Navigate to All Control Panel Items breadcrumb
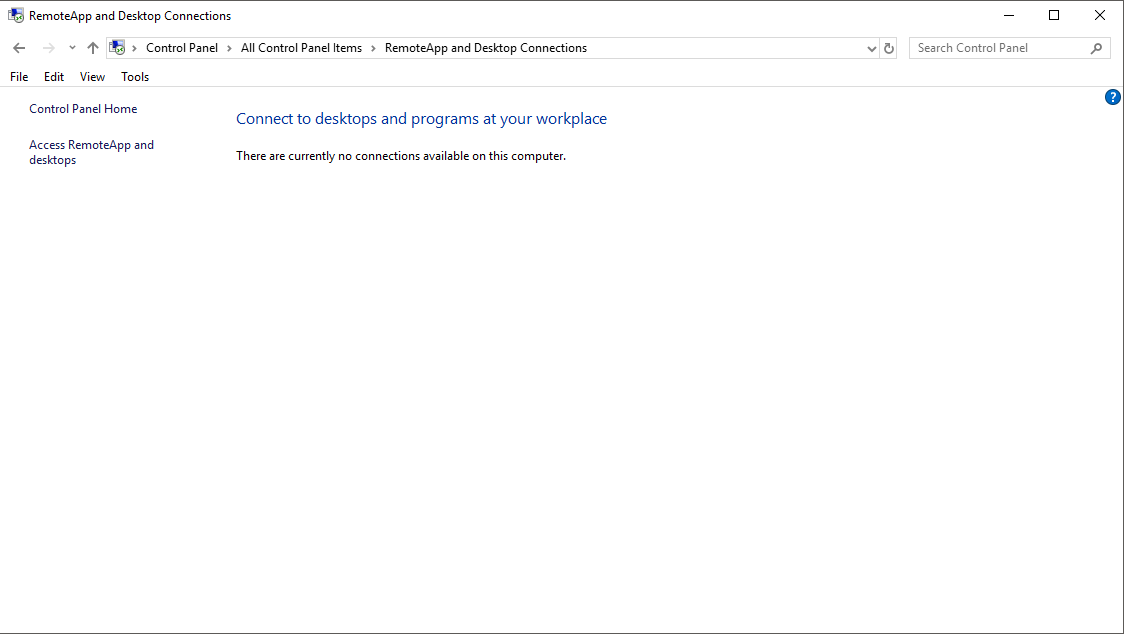Image resolution: width=1124 pixels, height=634 pixels. (301, 48)
